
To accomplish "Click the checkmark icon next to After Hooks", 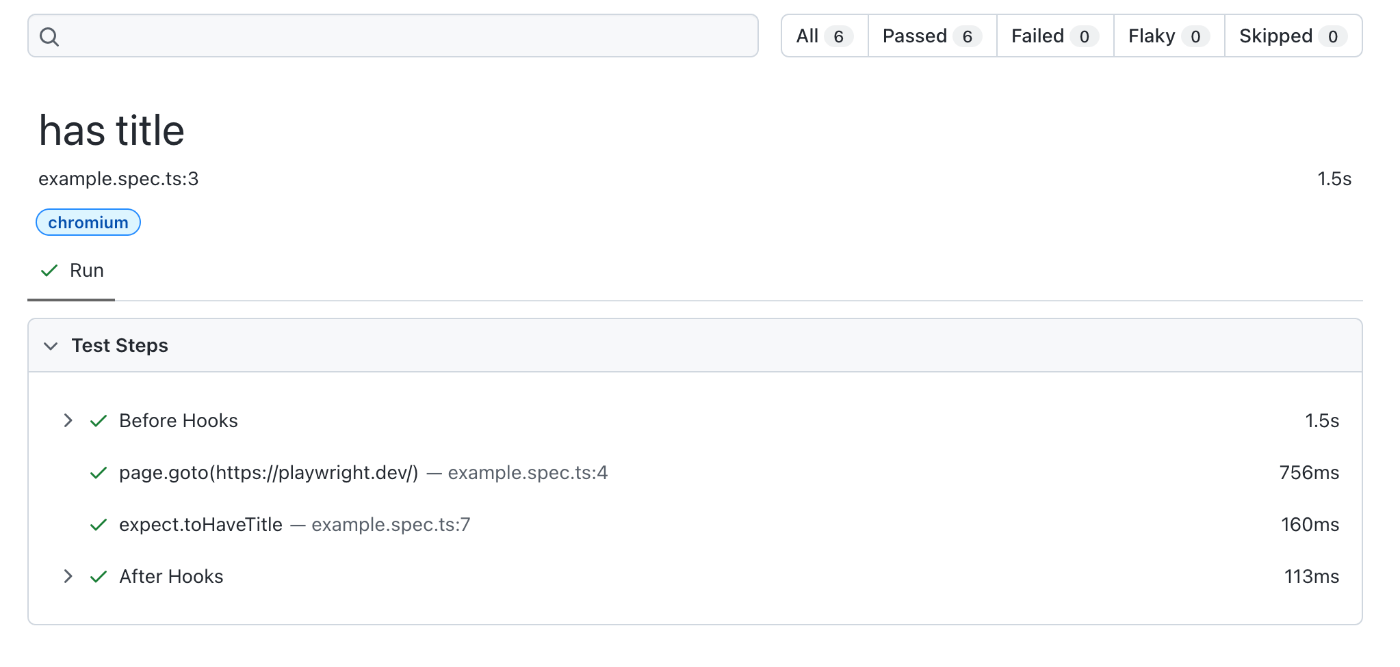I will (x=98, y=577).
